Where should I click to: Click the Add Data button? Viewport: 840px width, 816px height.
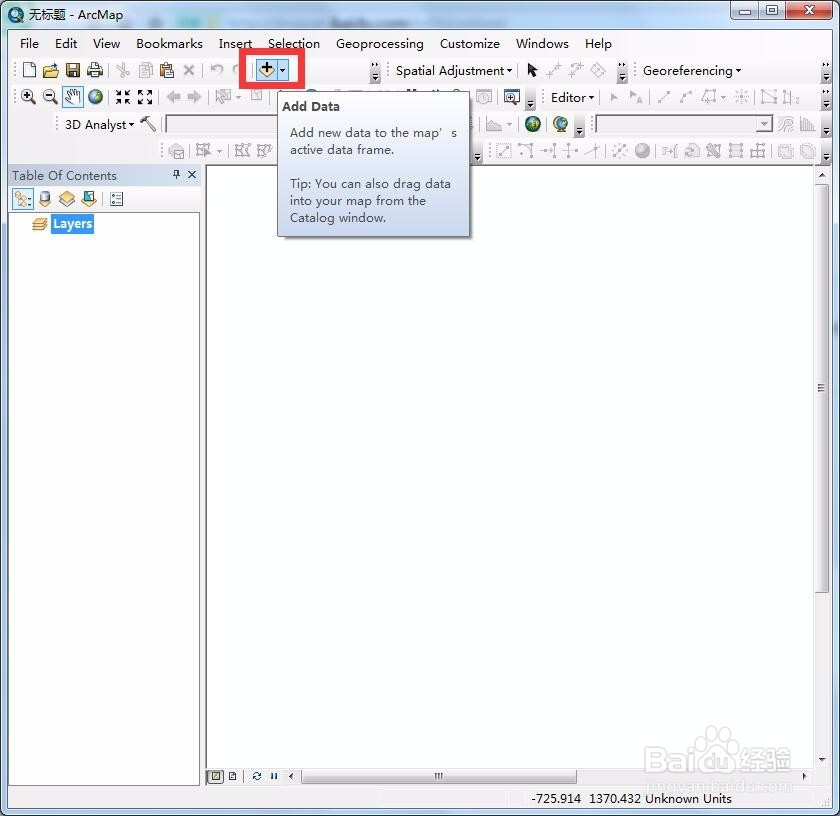click(266, 70)
